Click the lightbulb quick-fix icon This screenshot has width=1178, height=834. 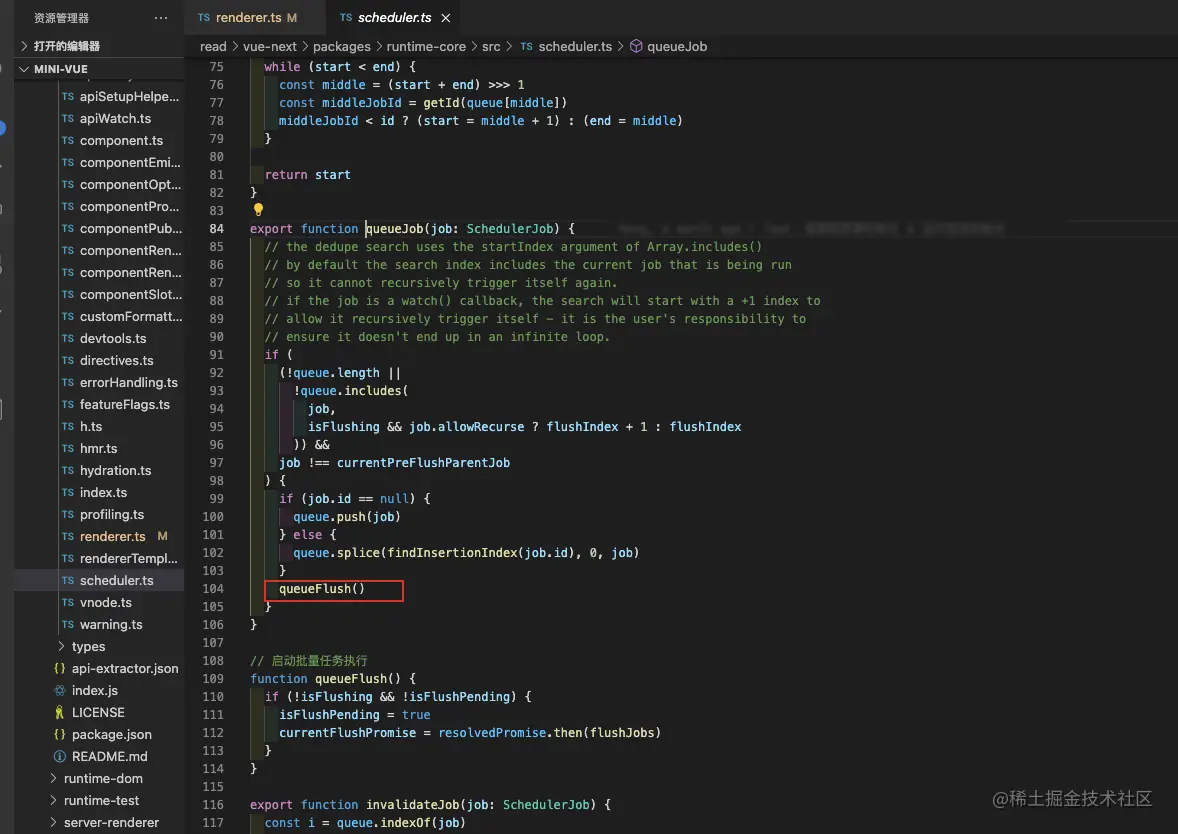(258, 210)
